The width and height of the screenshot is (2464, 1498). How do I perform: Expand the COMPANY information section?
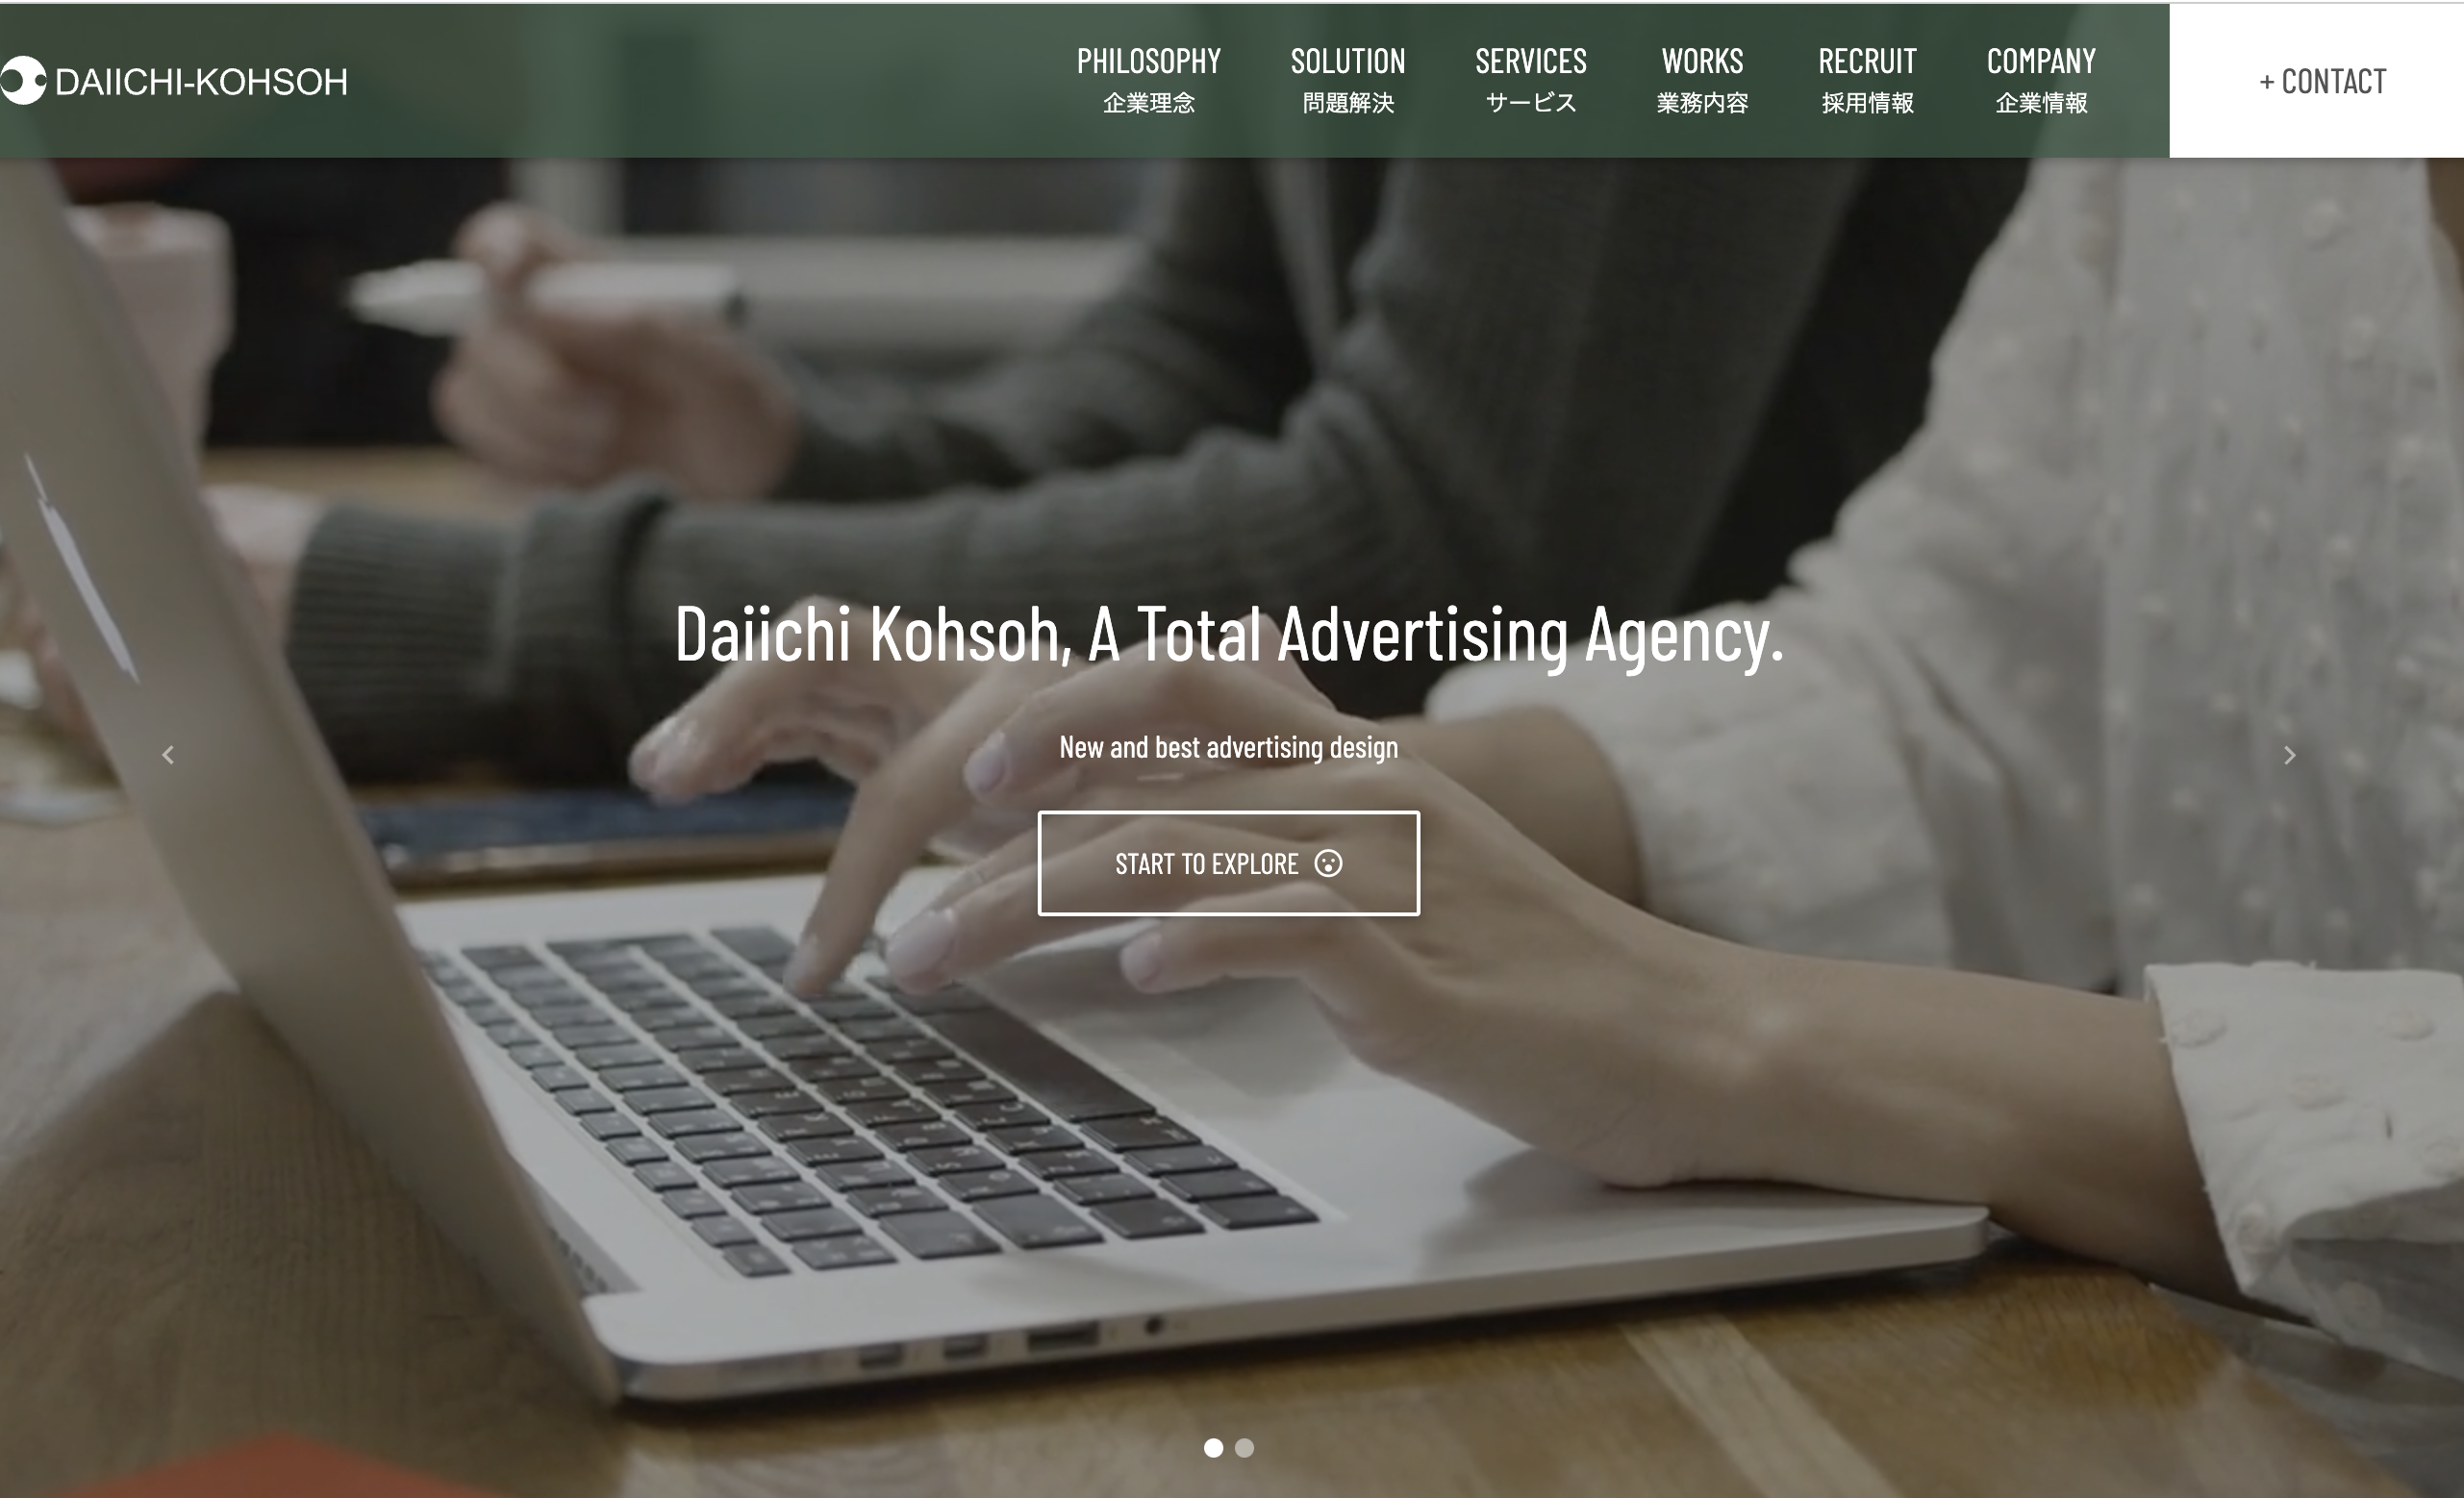click(2042, 79)
